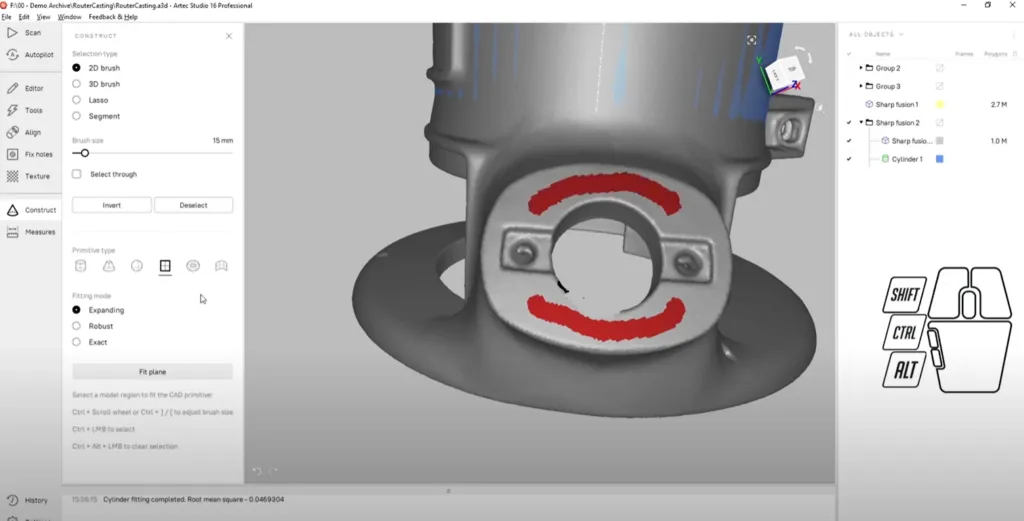1024x521 pixels.
Task: Open the Align panel
Action: click(x=25, y=133)
